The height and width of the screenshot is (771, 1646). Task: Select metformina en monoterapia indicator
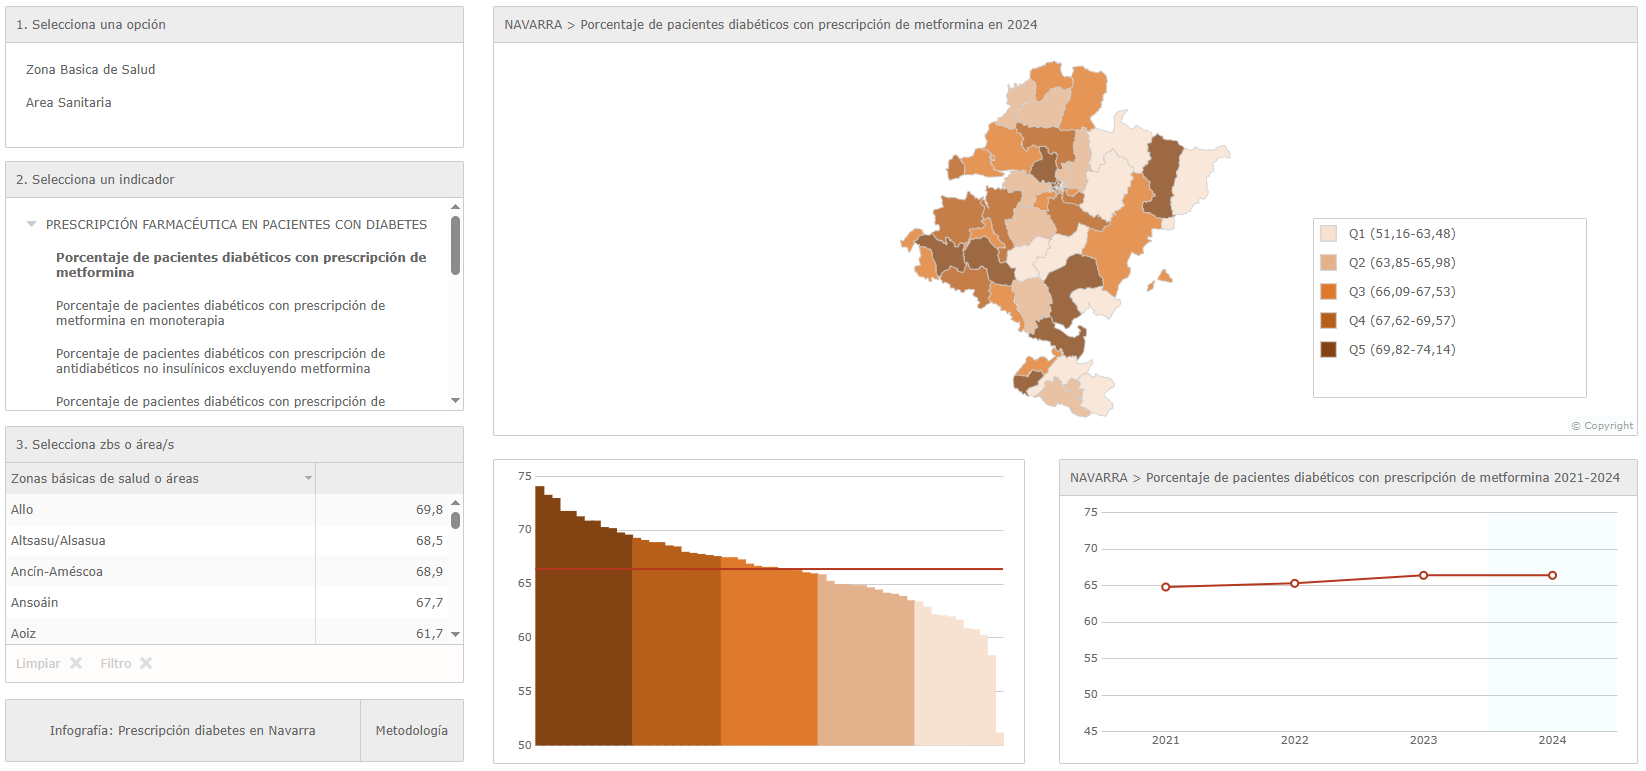pos(220,313)
